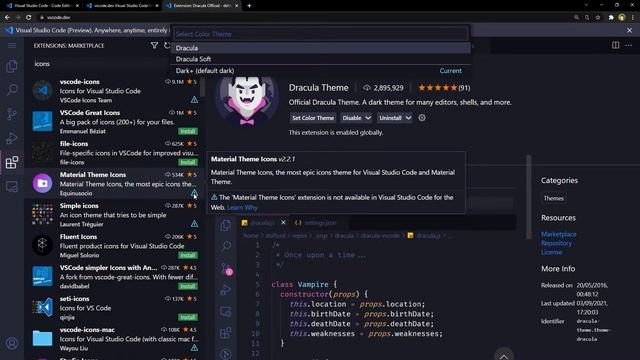Open the Marketplace resource link
Image resolution: width=640 pixels, height=360 pixels.
point(559,234)
